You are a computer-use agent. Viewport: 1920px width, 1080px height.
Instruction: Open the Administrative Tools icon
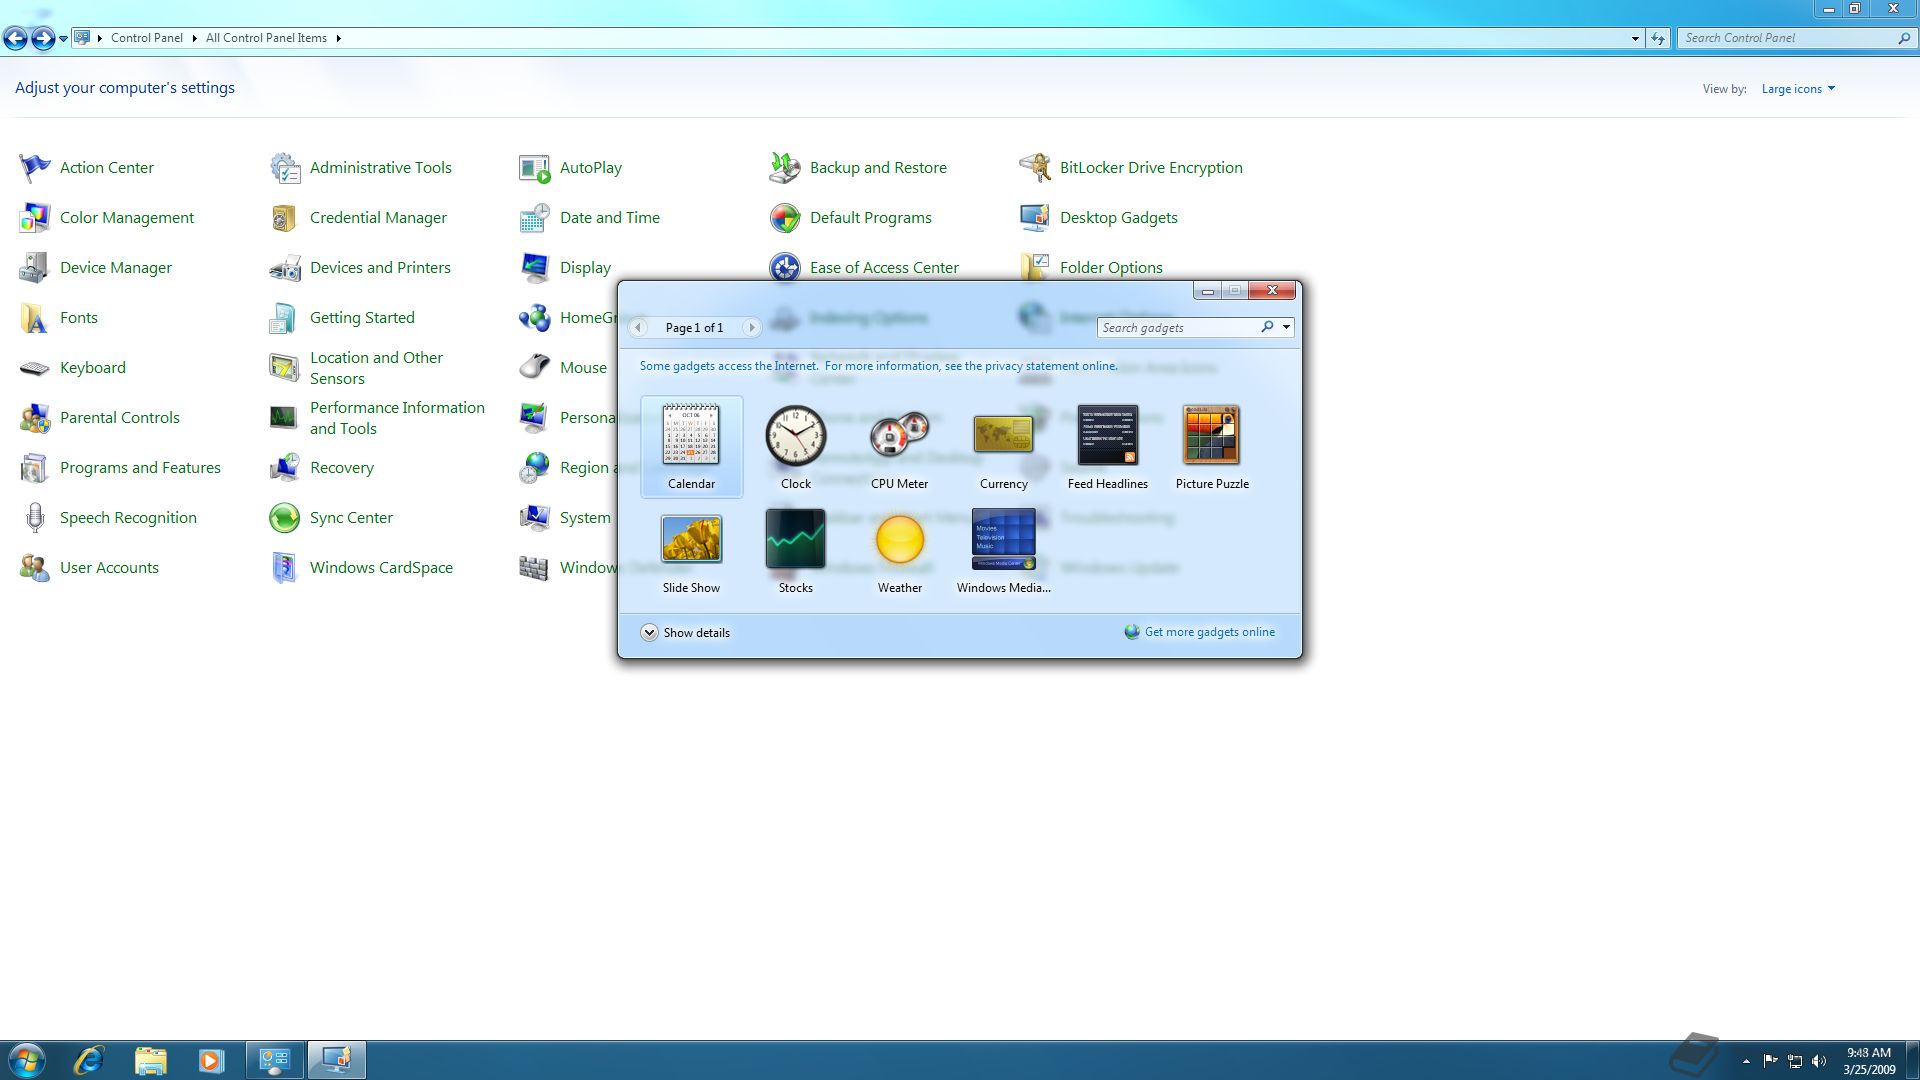[285, 168]
